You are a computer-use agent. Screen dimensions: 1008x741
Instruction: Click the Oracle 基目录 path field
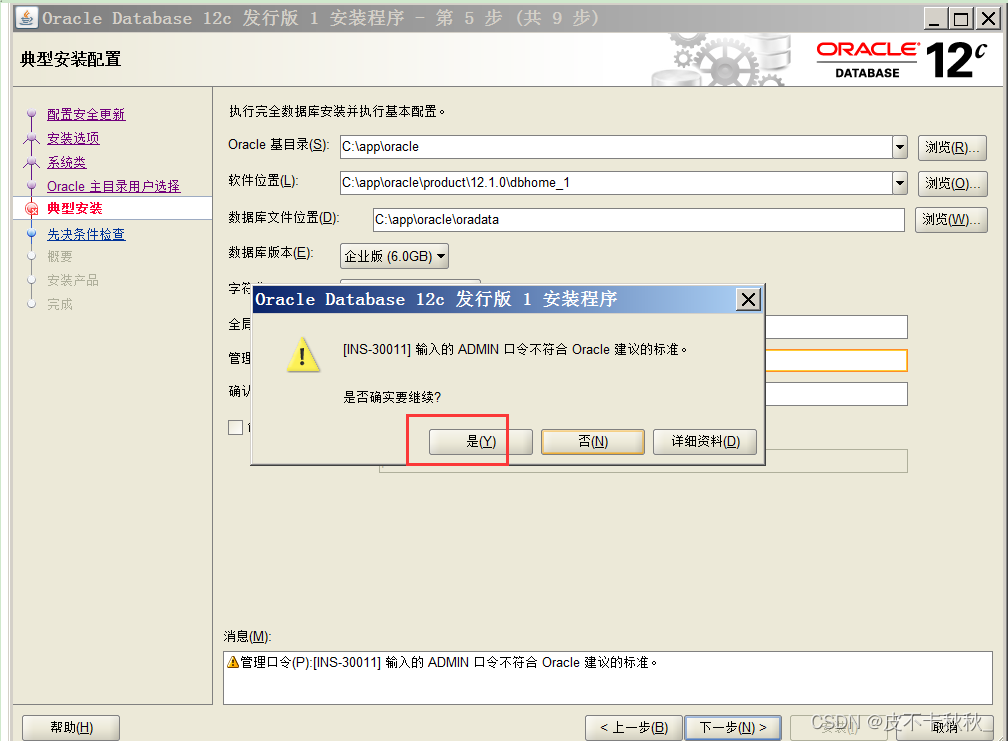pyautogui.click(x=616, y=147)
